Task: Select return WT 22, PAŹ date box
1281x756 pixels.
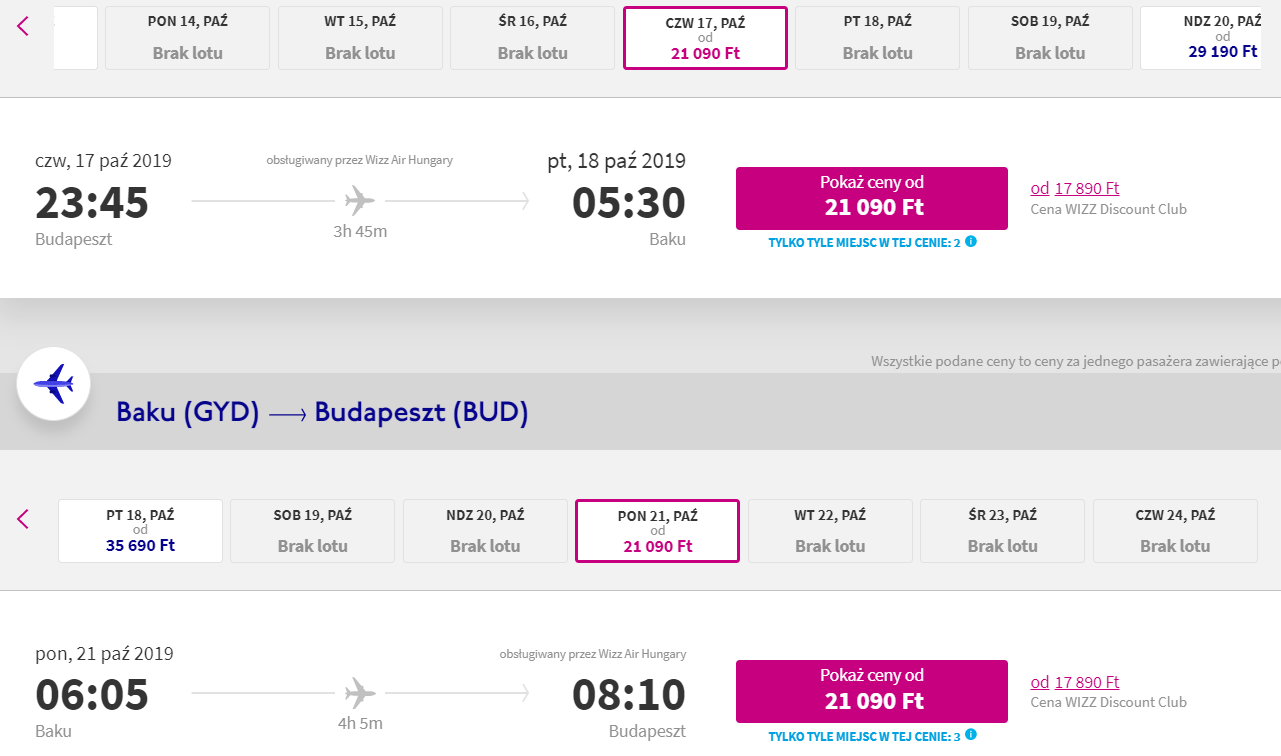Action: [830, 531]
